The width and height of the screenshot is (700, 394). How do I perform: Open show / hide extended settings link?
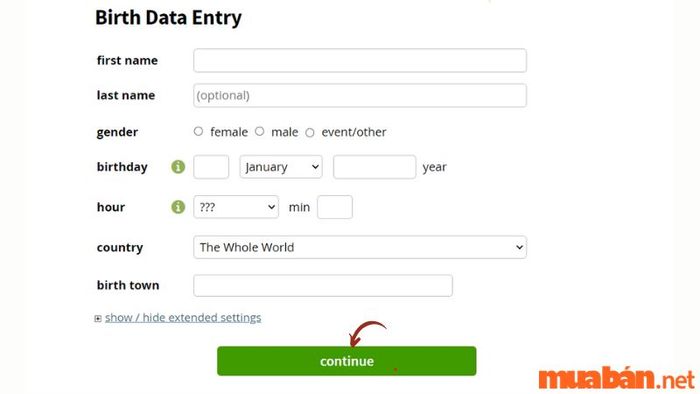(183, 318)
